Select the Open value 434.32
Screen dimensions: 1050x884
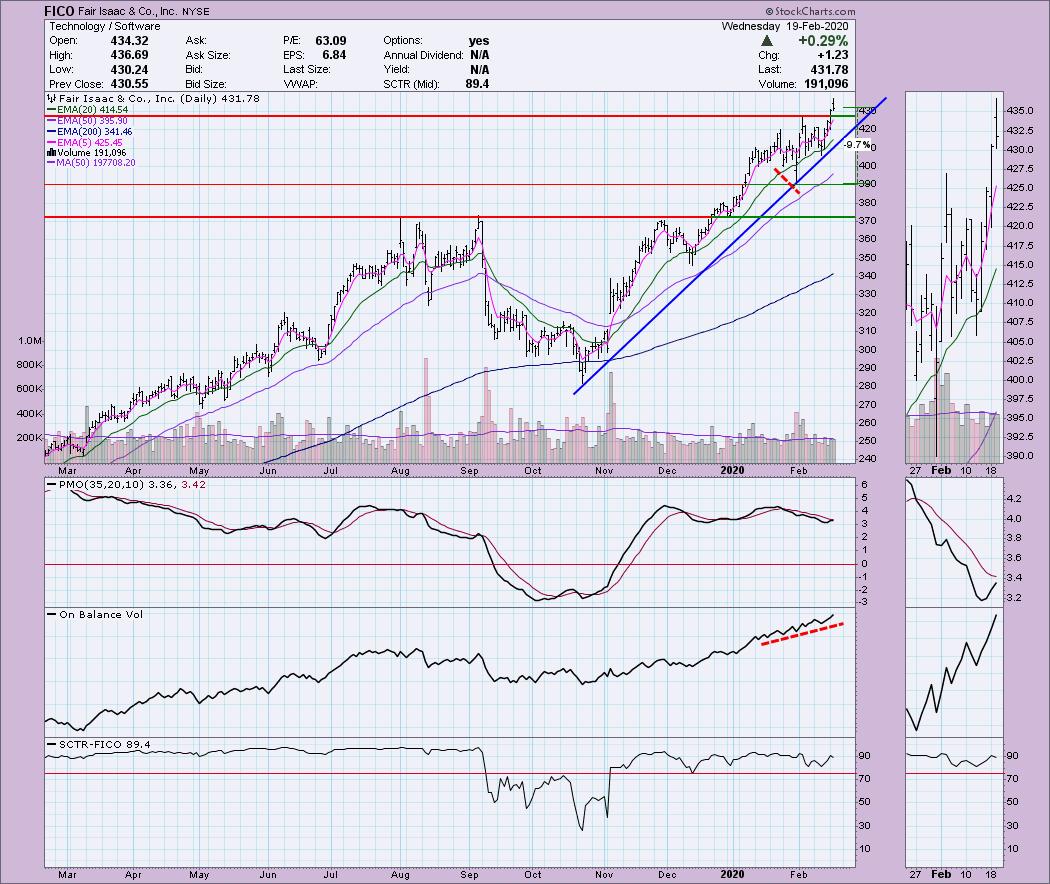129,41
